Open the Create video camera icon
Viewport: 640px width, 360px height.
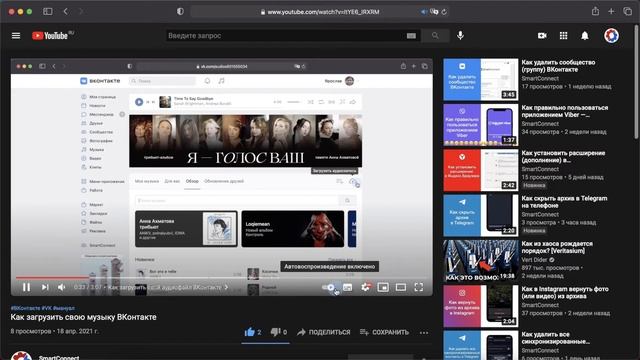coord(542,36)
